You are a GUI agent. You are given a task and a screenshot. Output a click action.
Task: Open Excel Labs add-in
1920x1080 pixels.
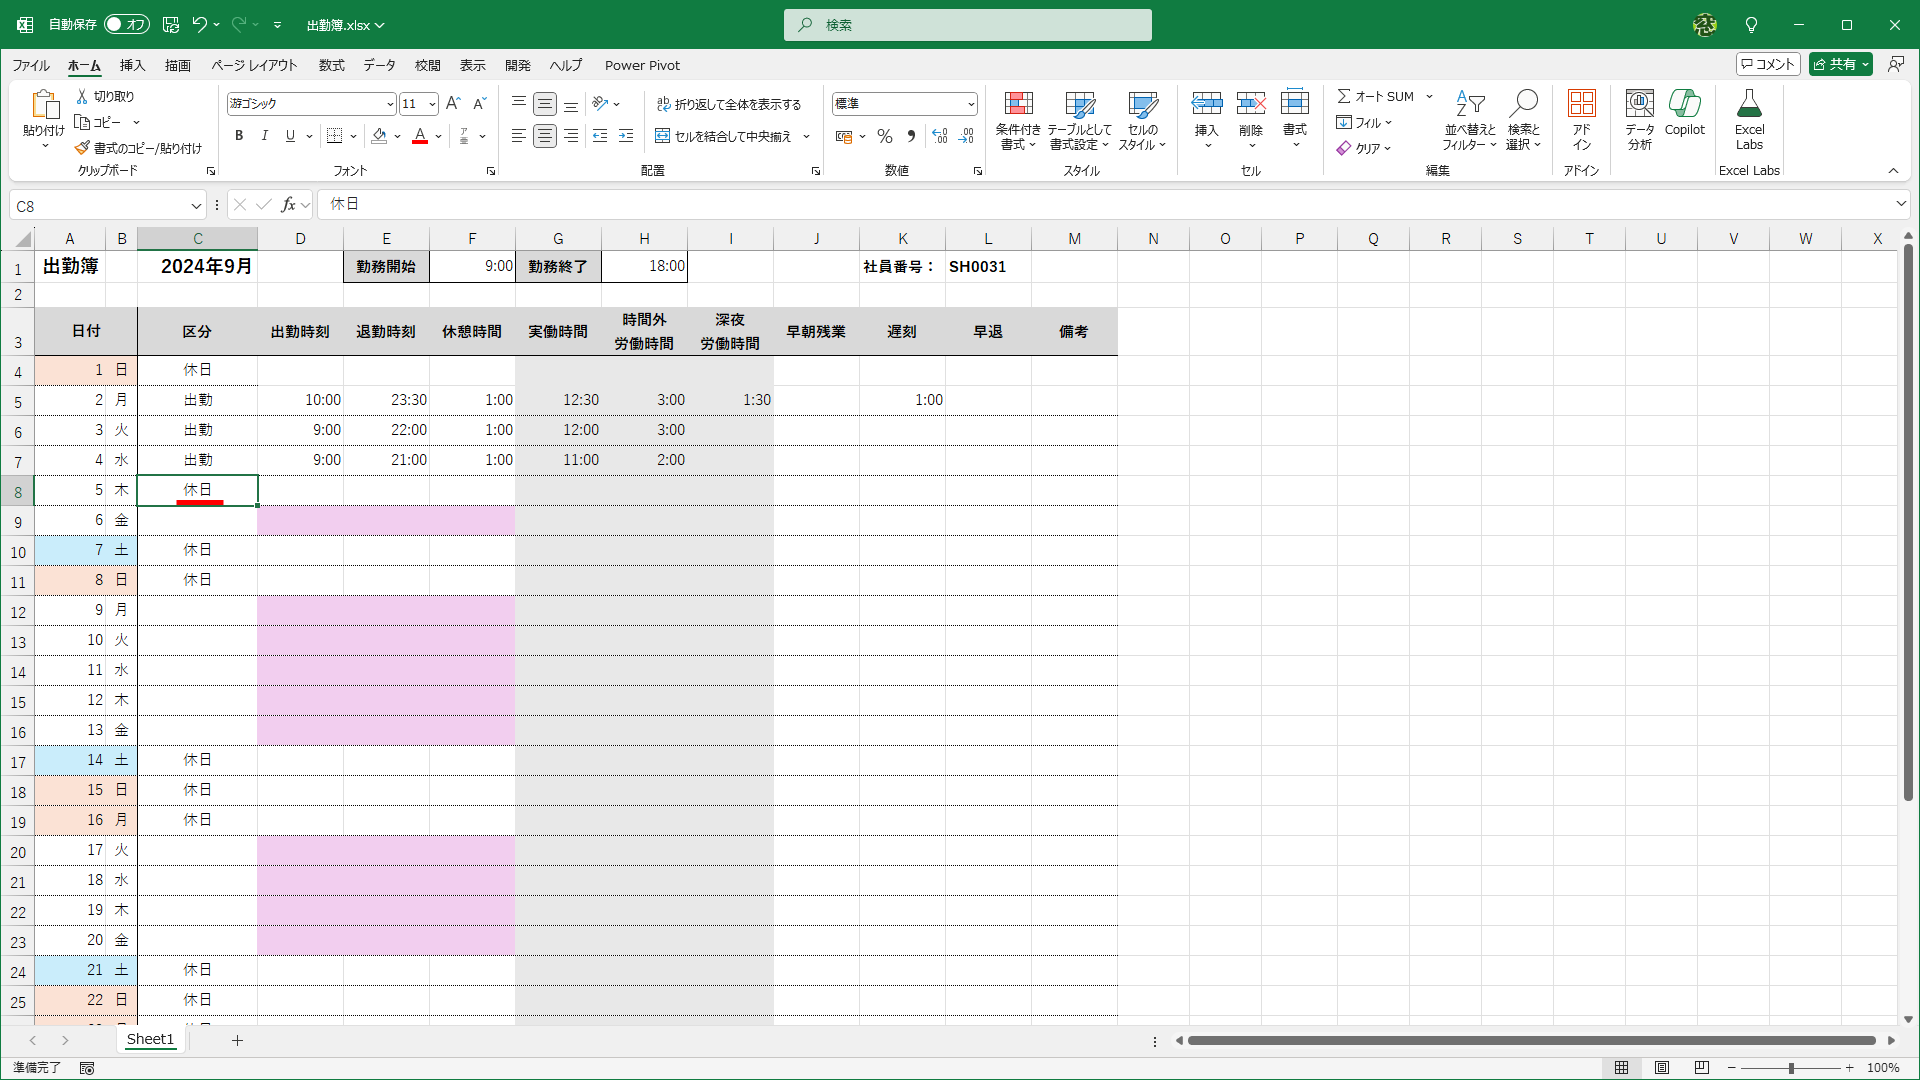[x=1748, y=118]
